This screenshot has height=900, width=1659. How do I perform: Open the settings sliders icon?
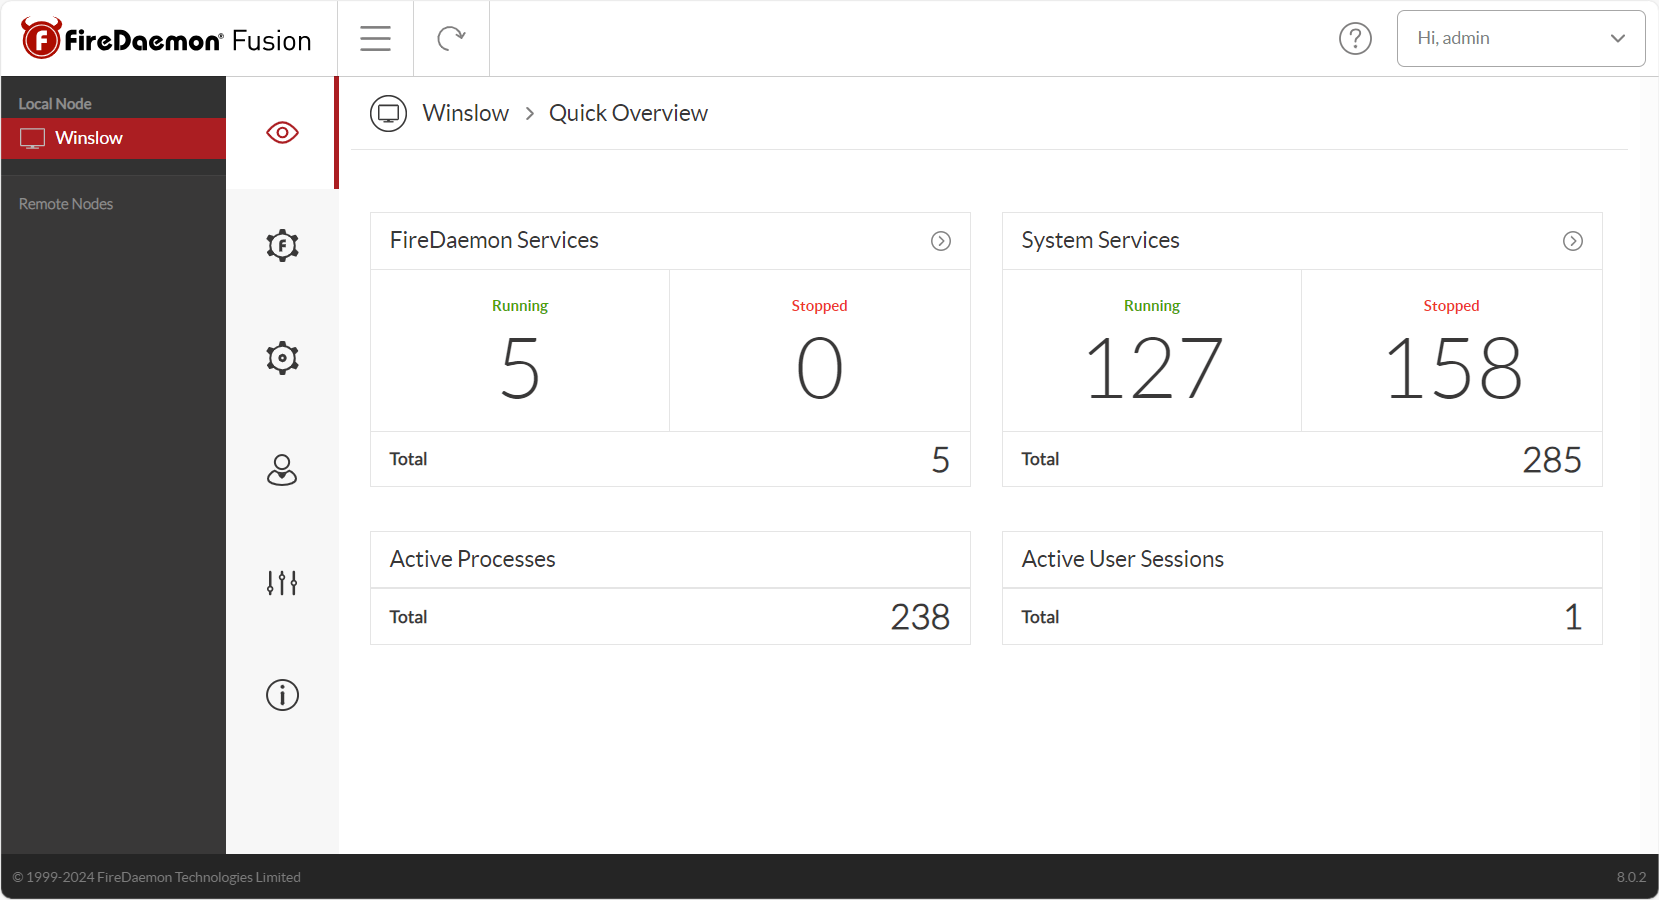coord(282,582)
